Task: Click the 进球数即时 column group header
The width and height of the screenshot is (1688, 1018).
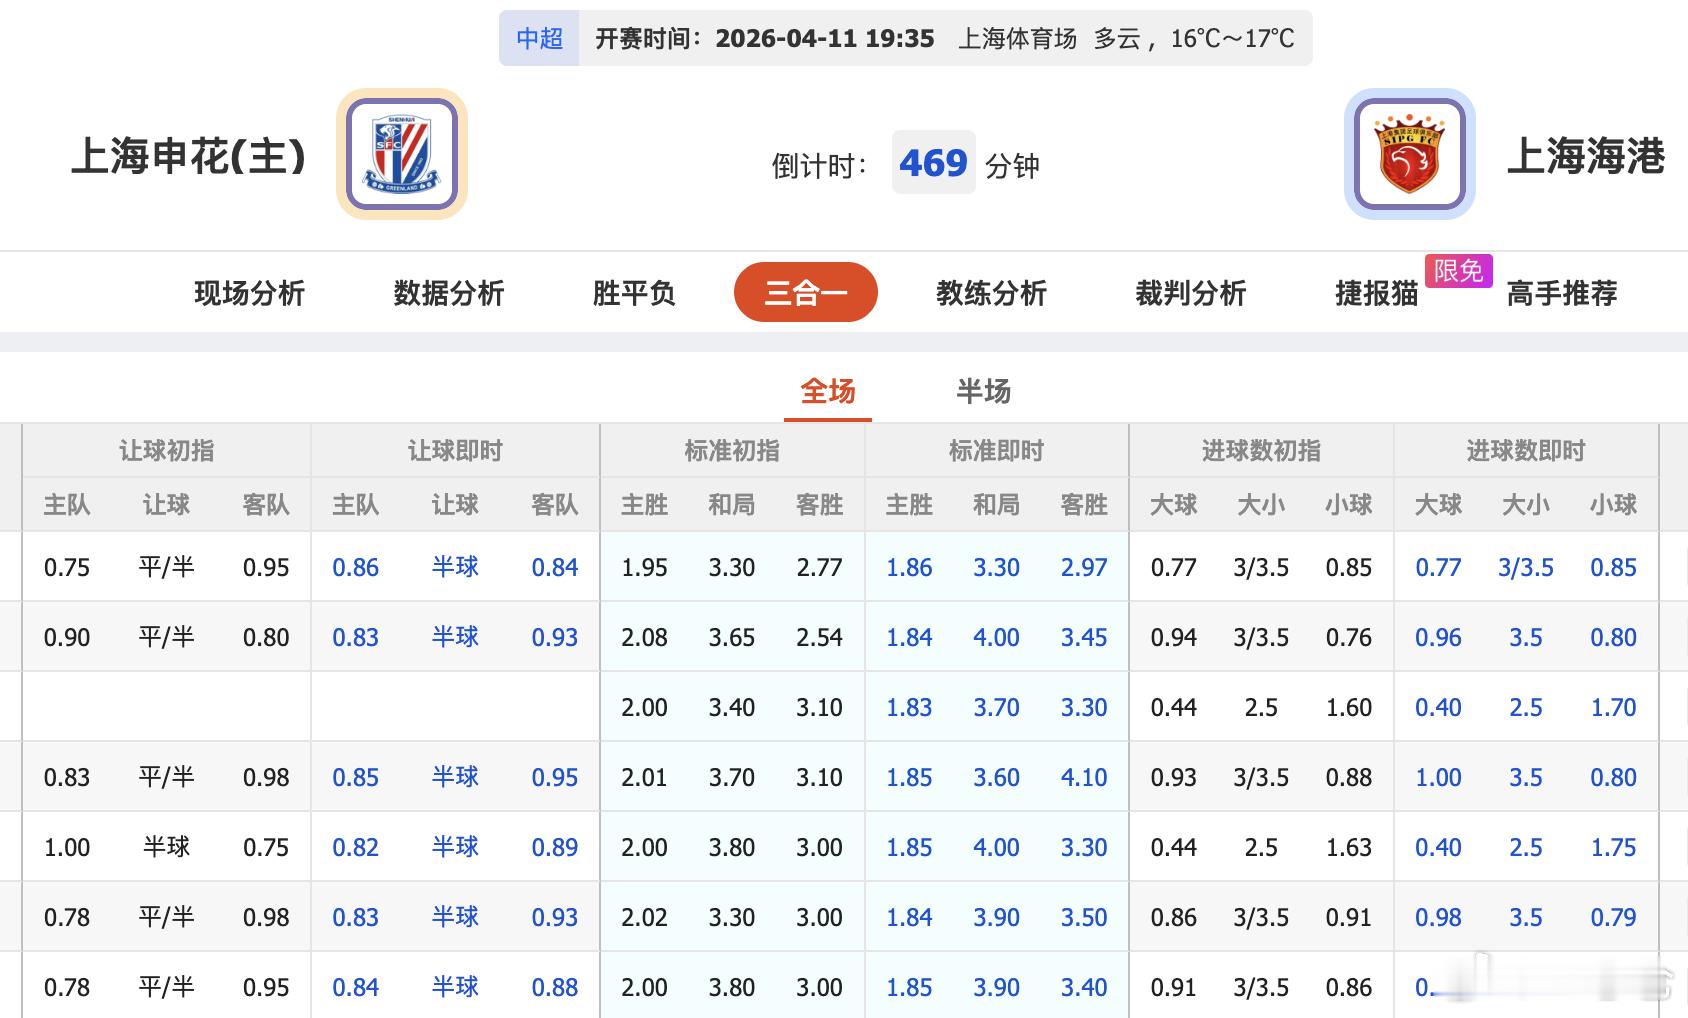Action: click(x=1526, y=451)
